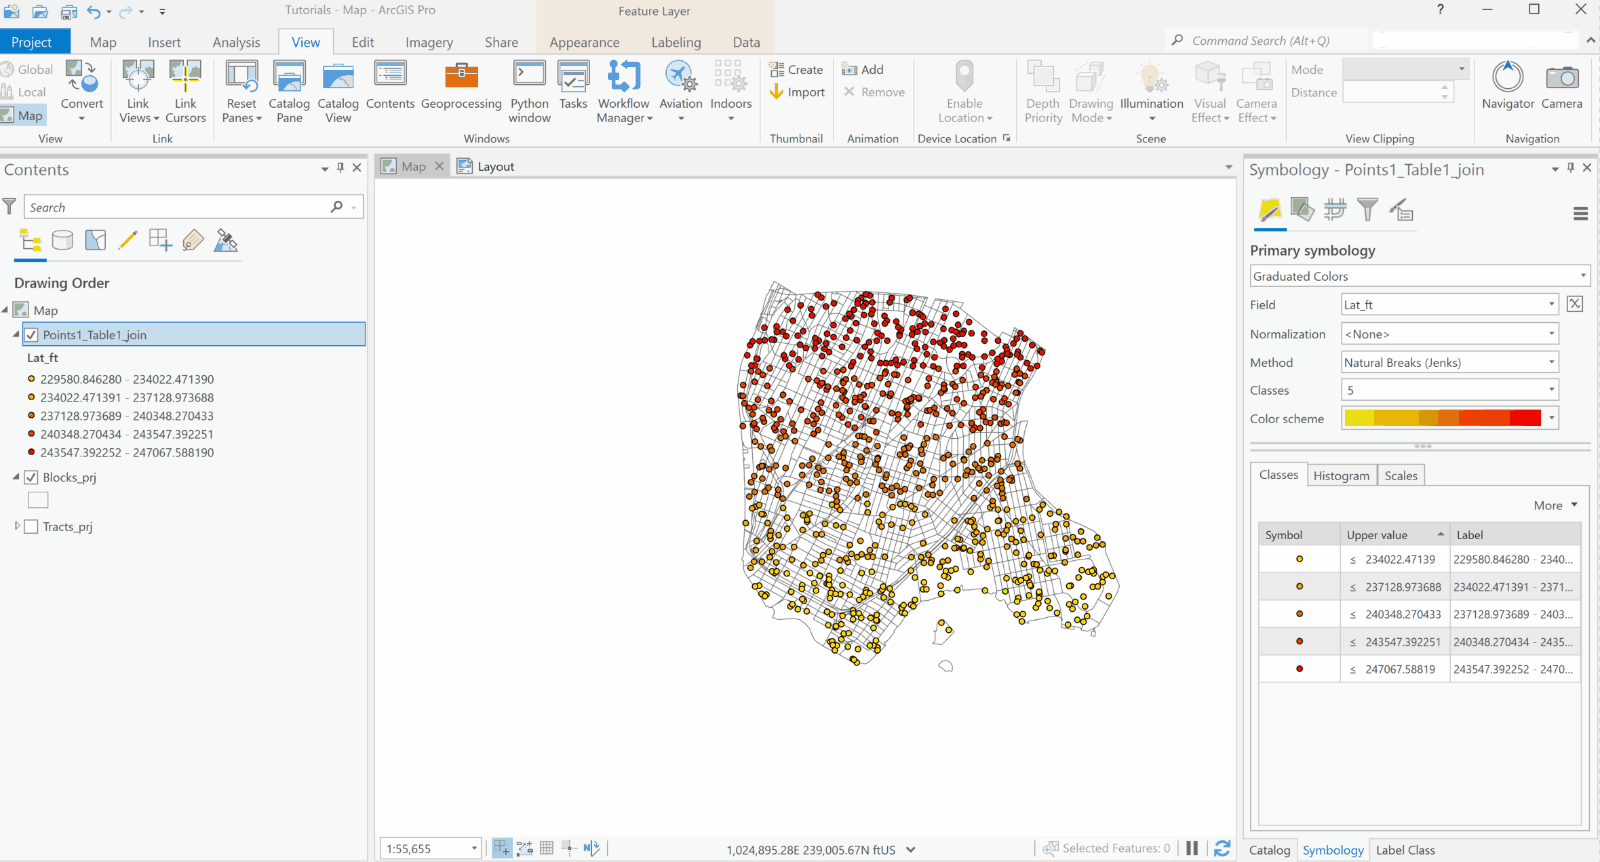Open the Geoprocessing toolbox

[461, 85]
